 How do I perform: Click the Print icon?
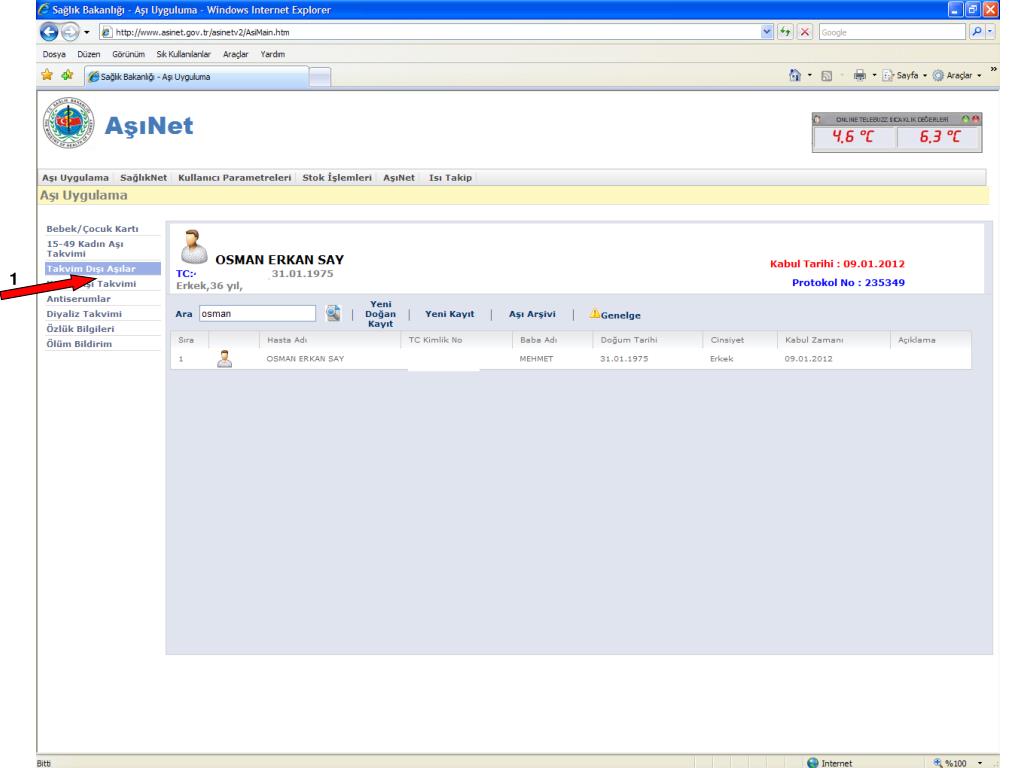point(859,75)
